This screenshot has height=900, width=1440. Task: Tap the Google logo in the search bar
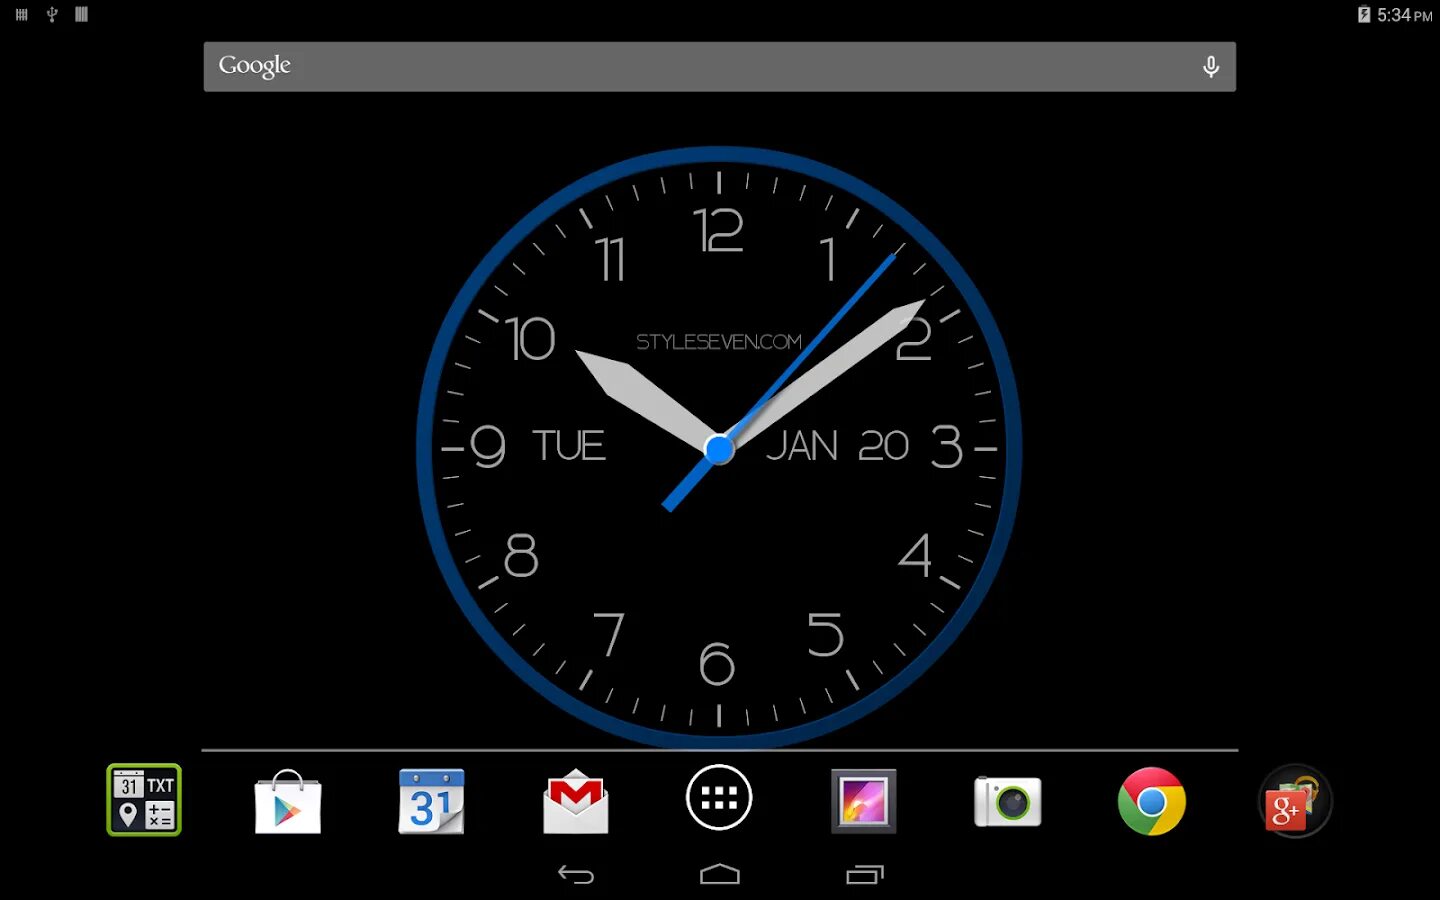(x=255, y=66)
